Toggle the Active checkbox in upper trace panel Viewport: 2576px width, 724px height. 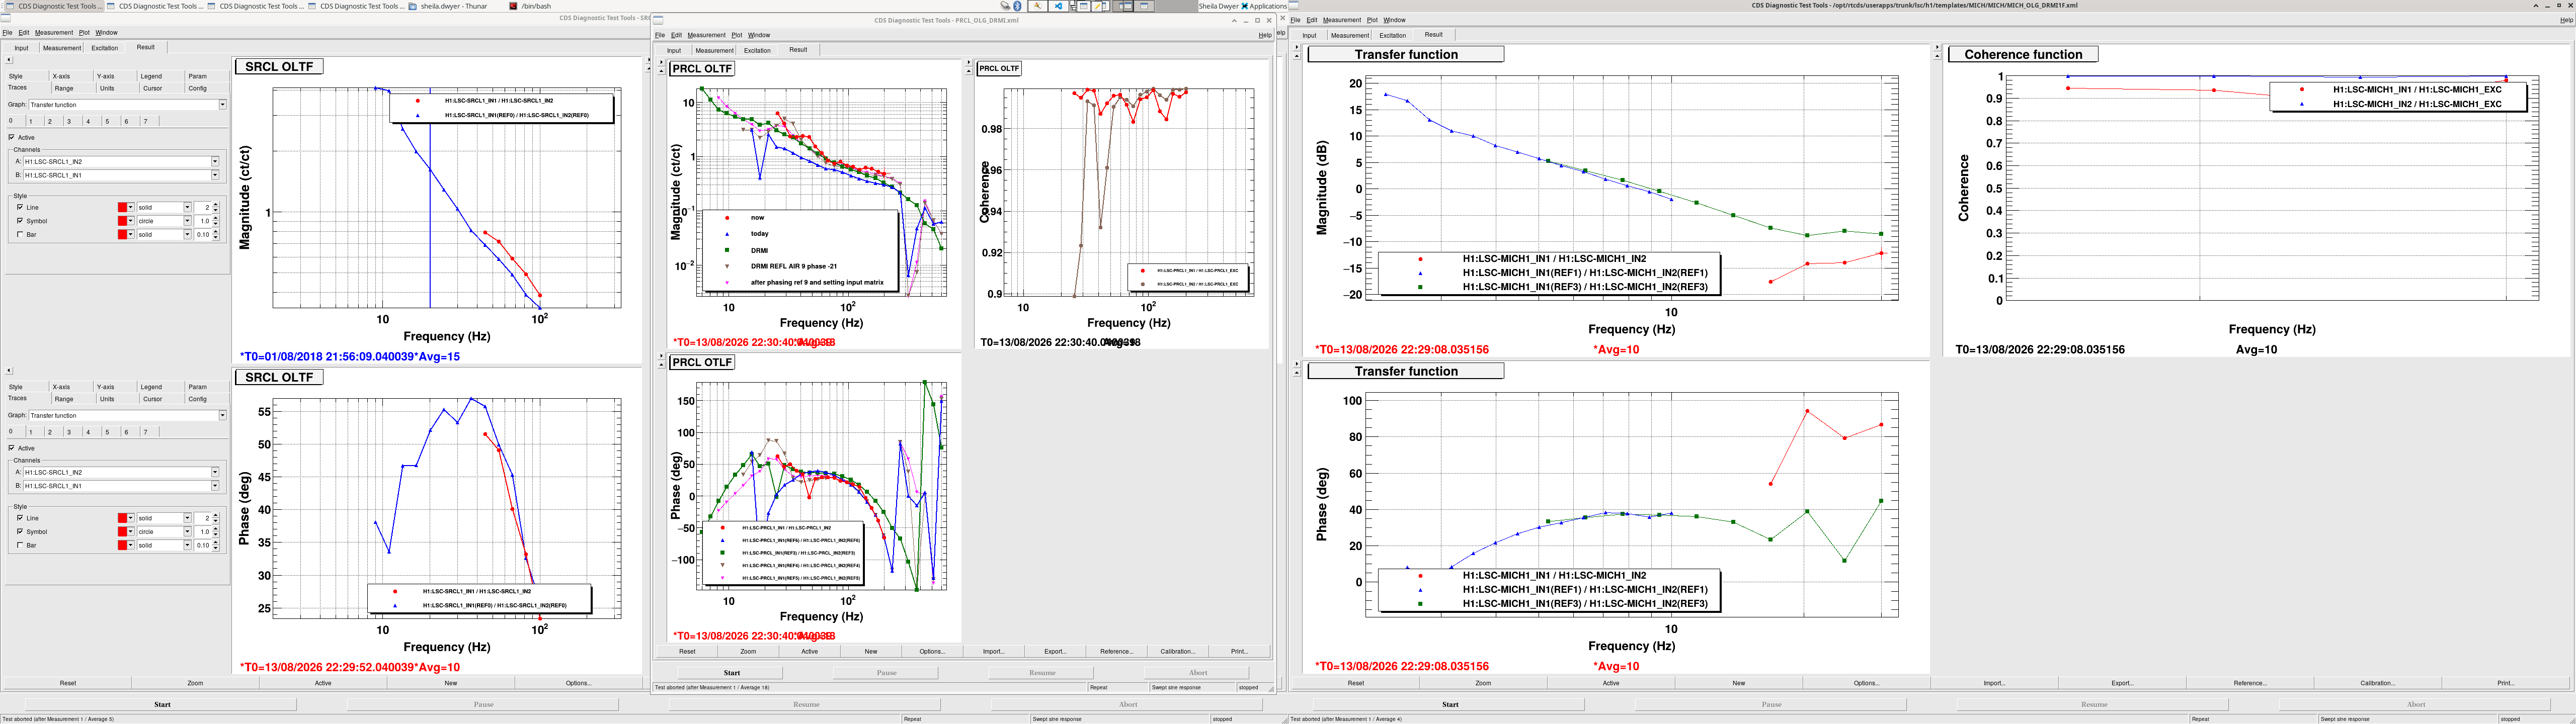coord(12,137)
